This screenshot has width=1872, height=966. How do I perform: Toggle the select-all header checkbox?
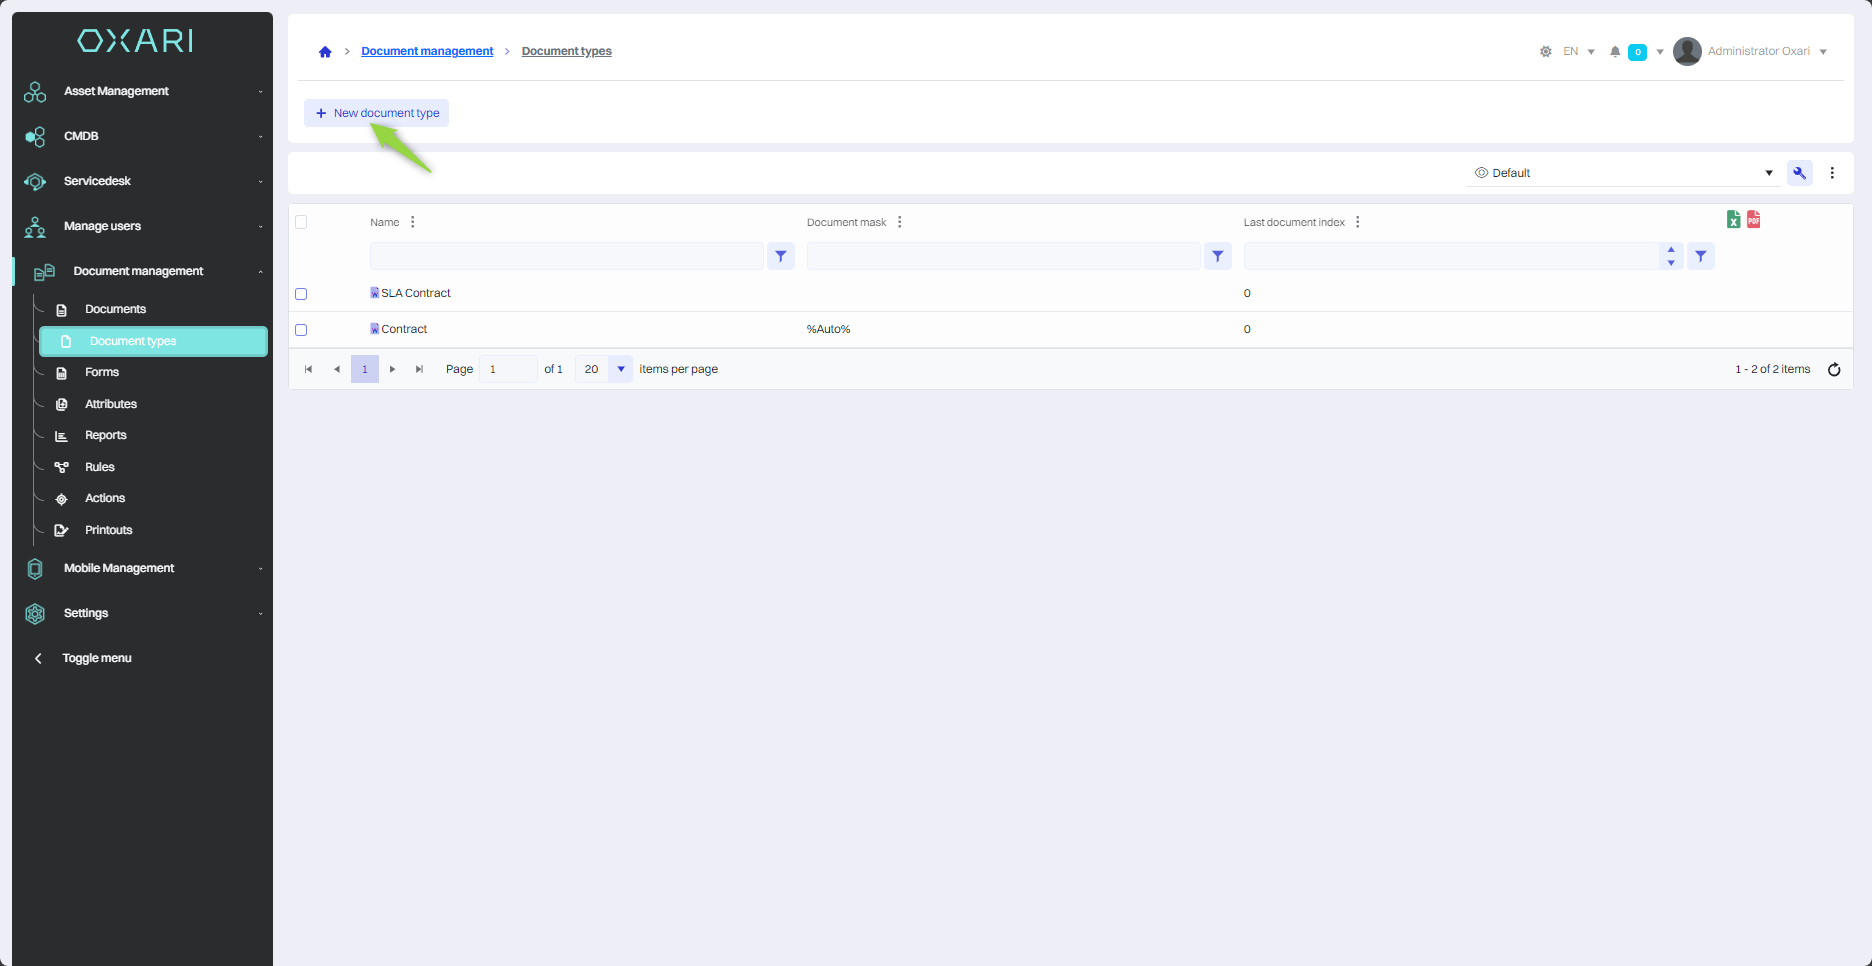point(301,222)
